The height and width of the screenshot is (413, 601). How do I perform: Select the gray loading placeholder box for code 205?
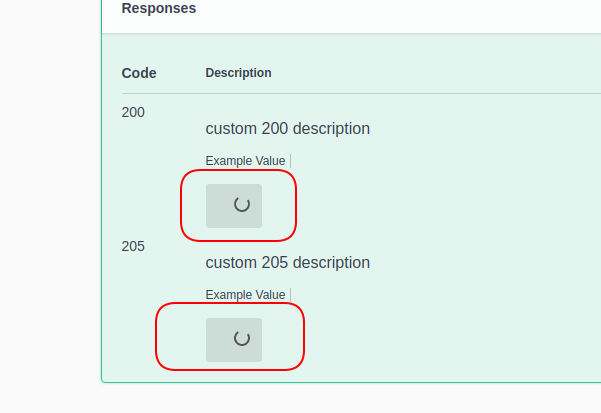pos(234,340)
